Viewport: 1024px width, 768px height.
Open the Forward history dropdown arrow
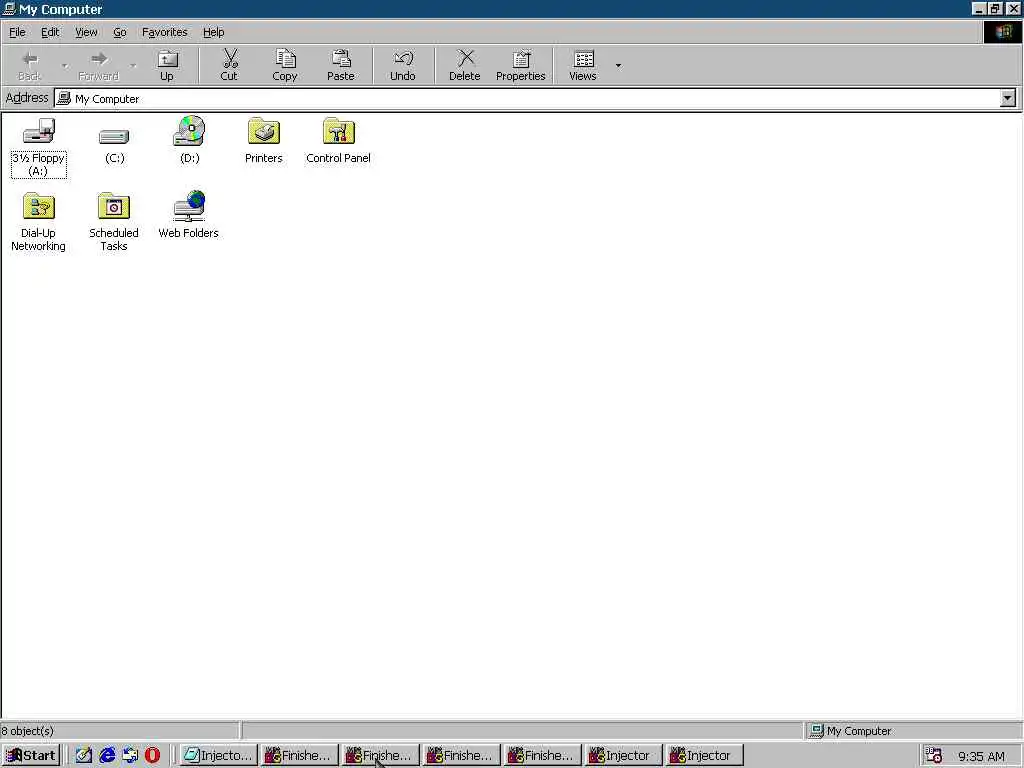(133, 65)
